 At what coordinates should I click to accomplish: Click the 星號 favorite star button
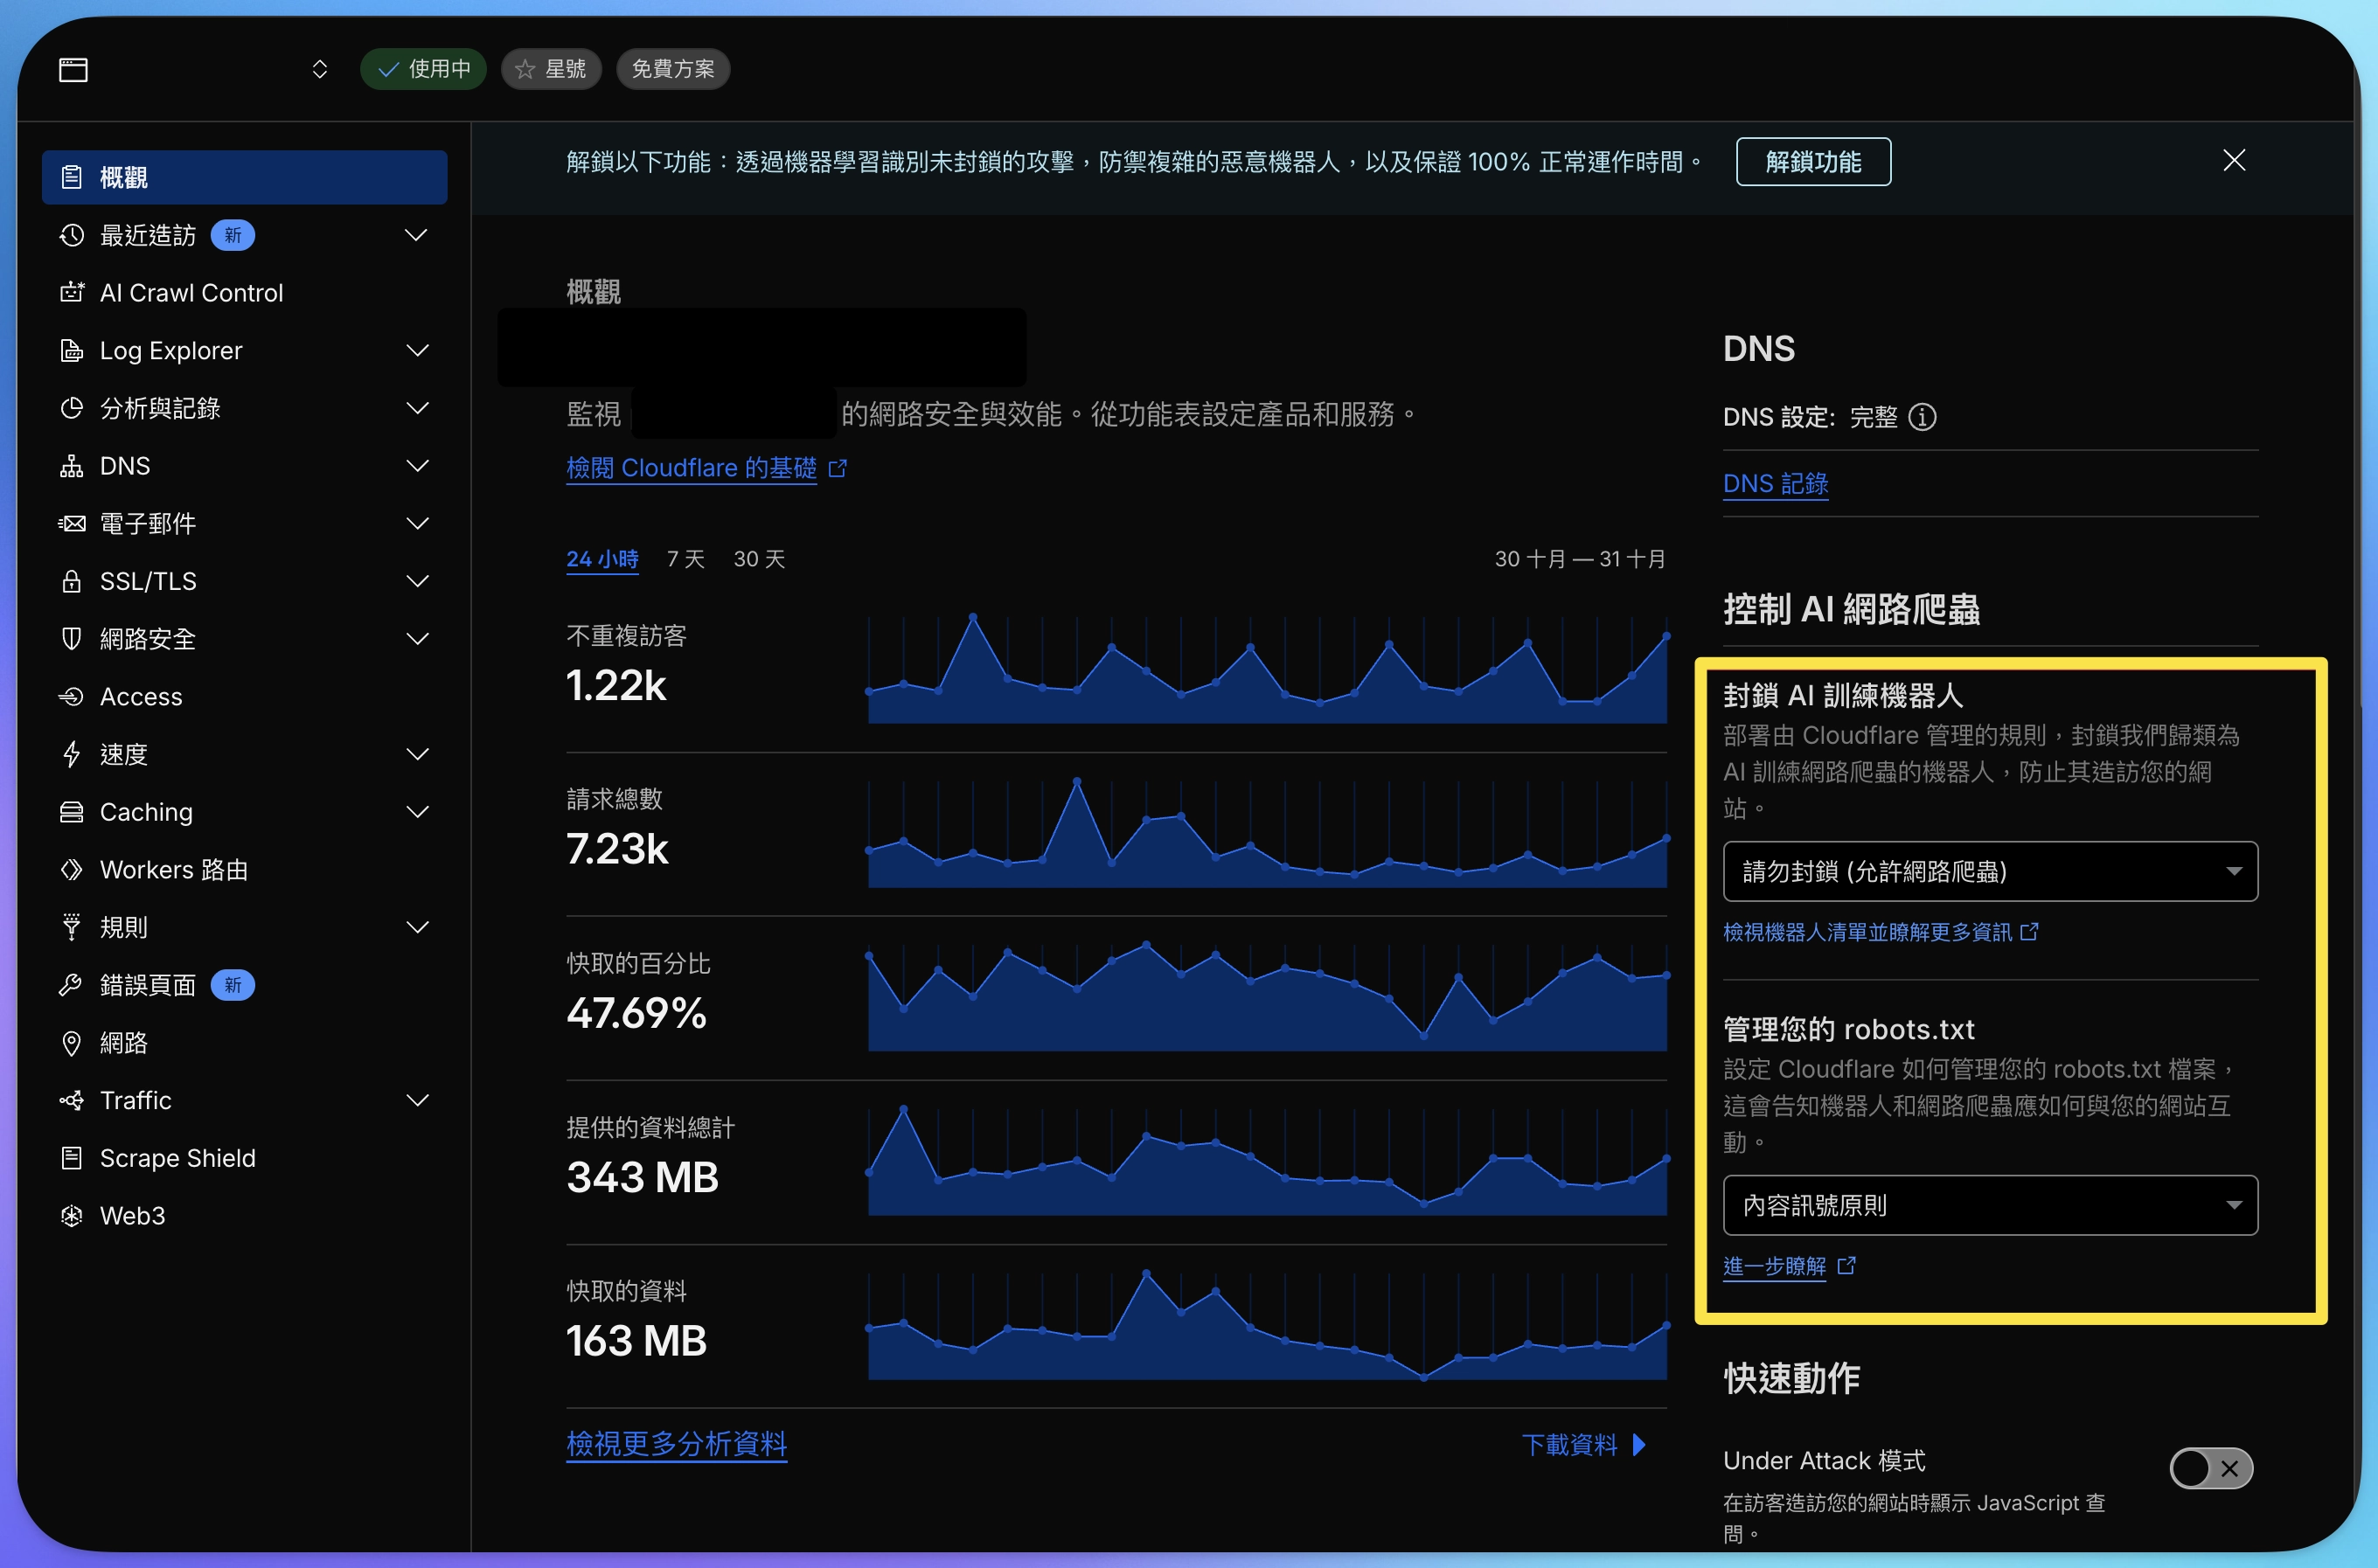pos(550,68)
